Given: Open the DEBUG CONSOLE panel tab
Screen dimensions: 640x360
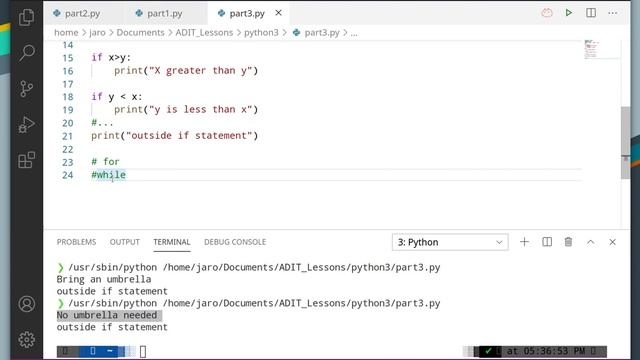Looking at the screenshot, I should click(x=235, y=242).
